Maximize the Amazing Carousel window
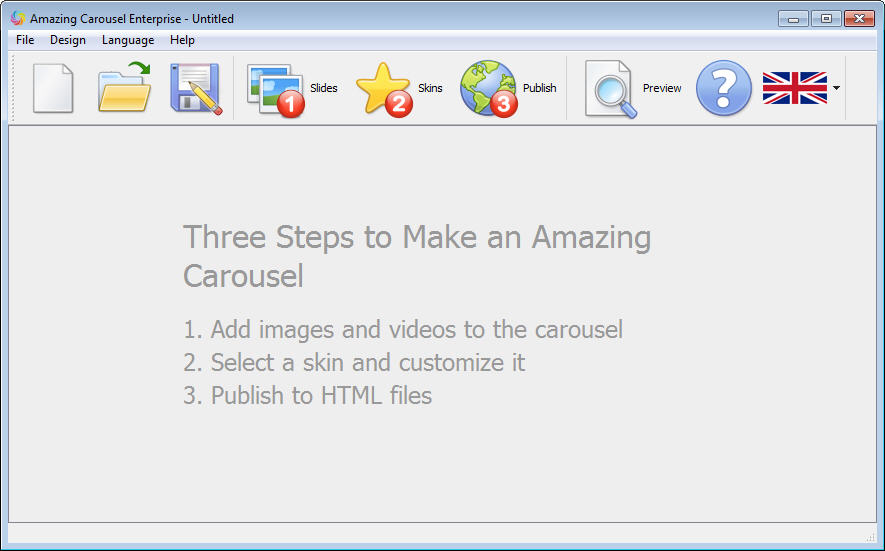The height and width of the screenshot is (551, 885). [x=826, y=18]
